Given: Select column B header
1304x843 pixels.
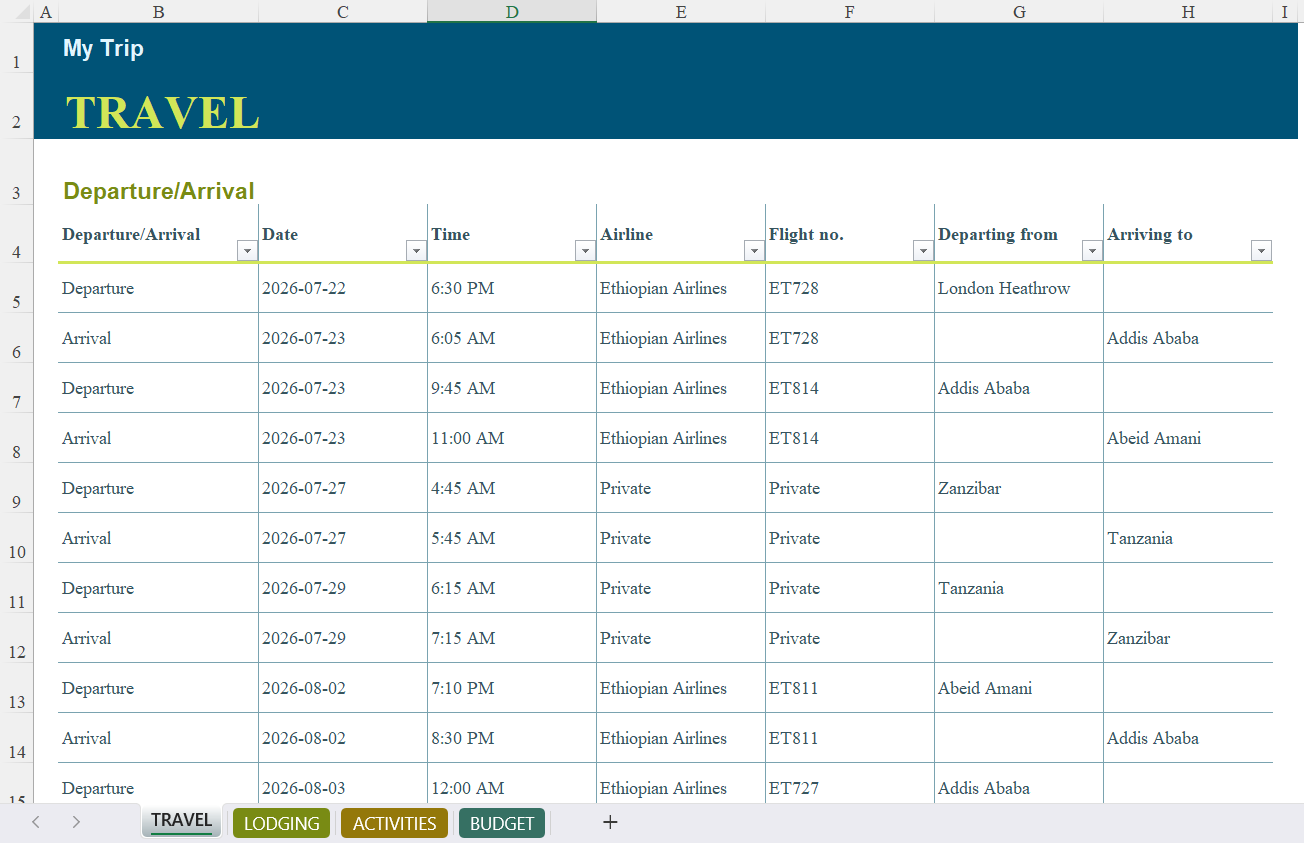Looking at the screenshot, I should (x=158, y=11).
